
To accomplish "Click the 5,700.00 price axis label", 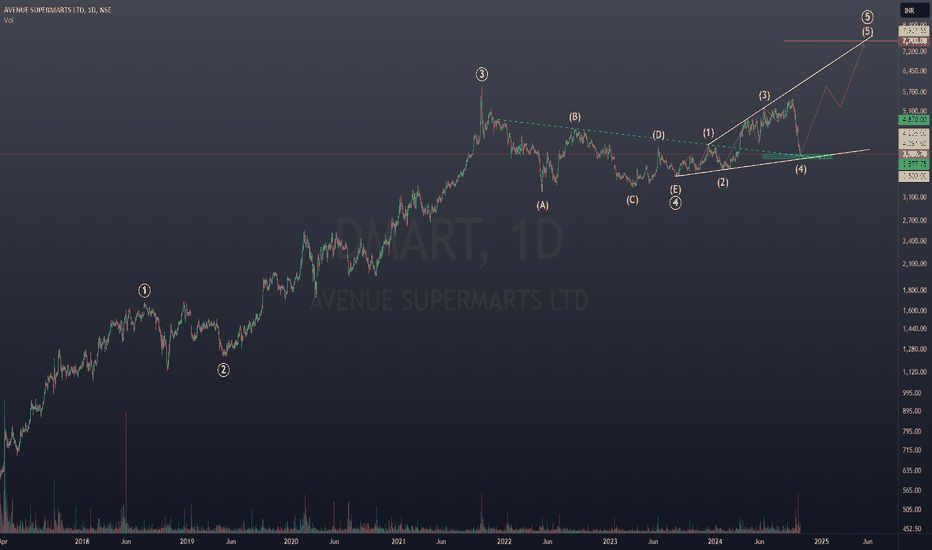I will 914,92.
